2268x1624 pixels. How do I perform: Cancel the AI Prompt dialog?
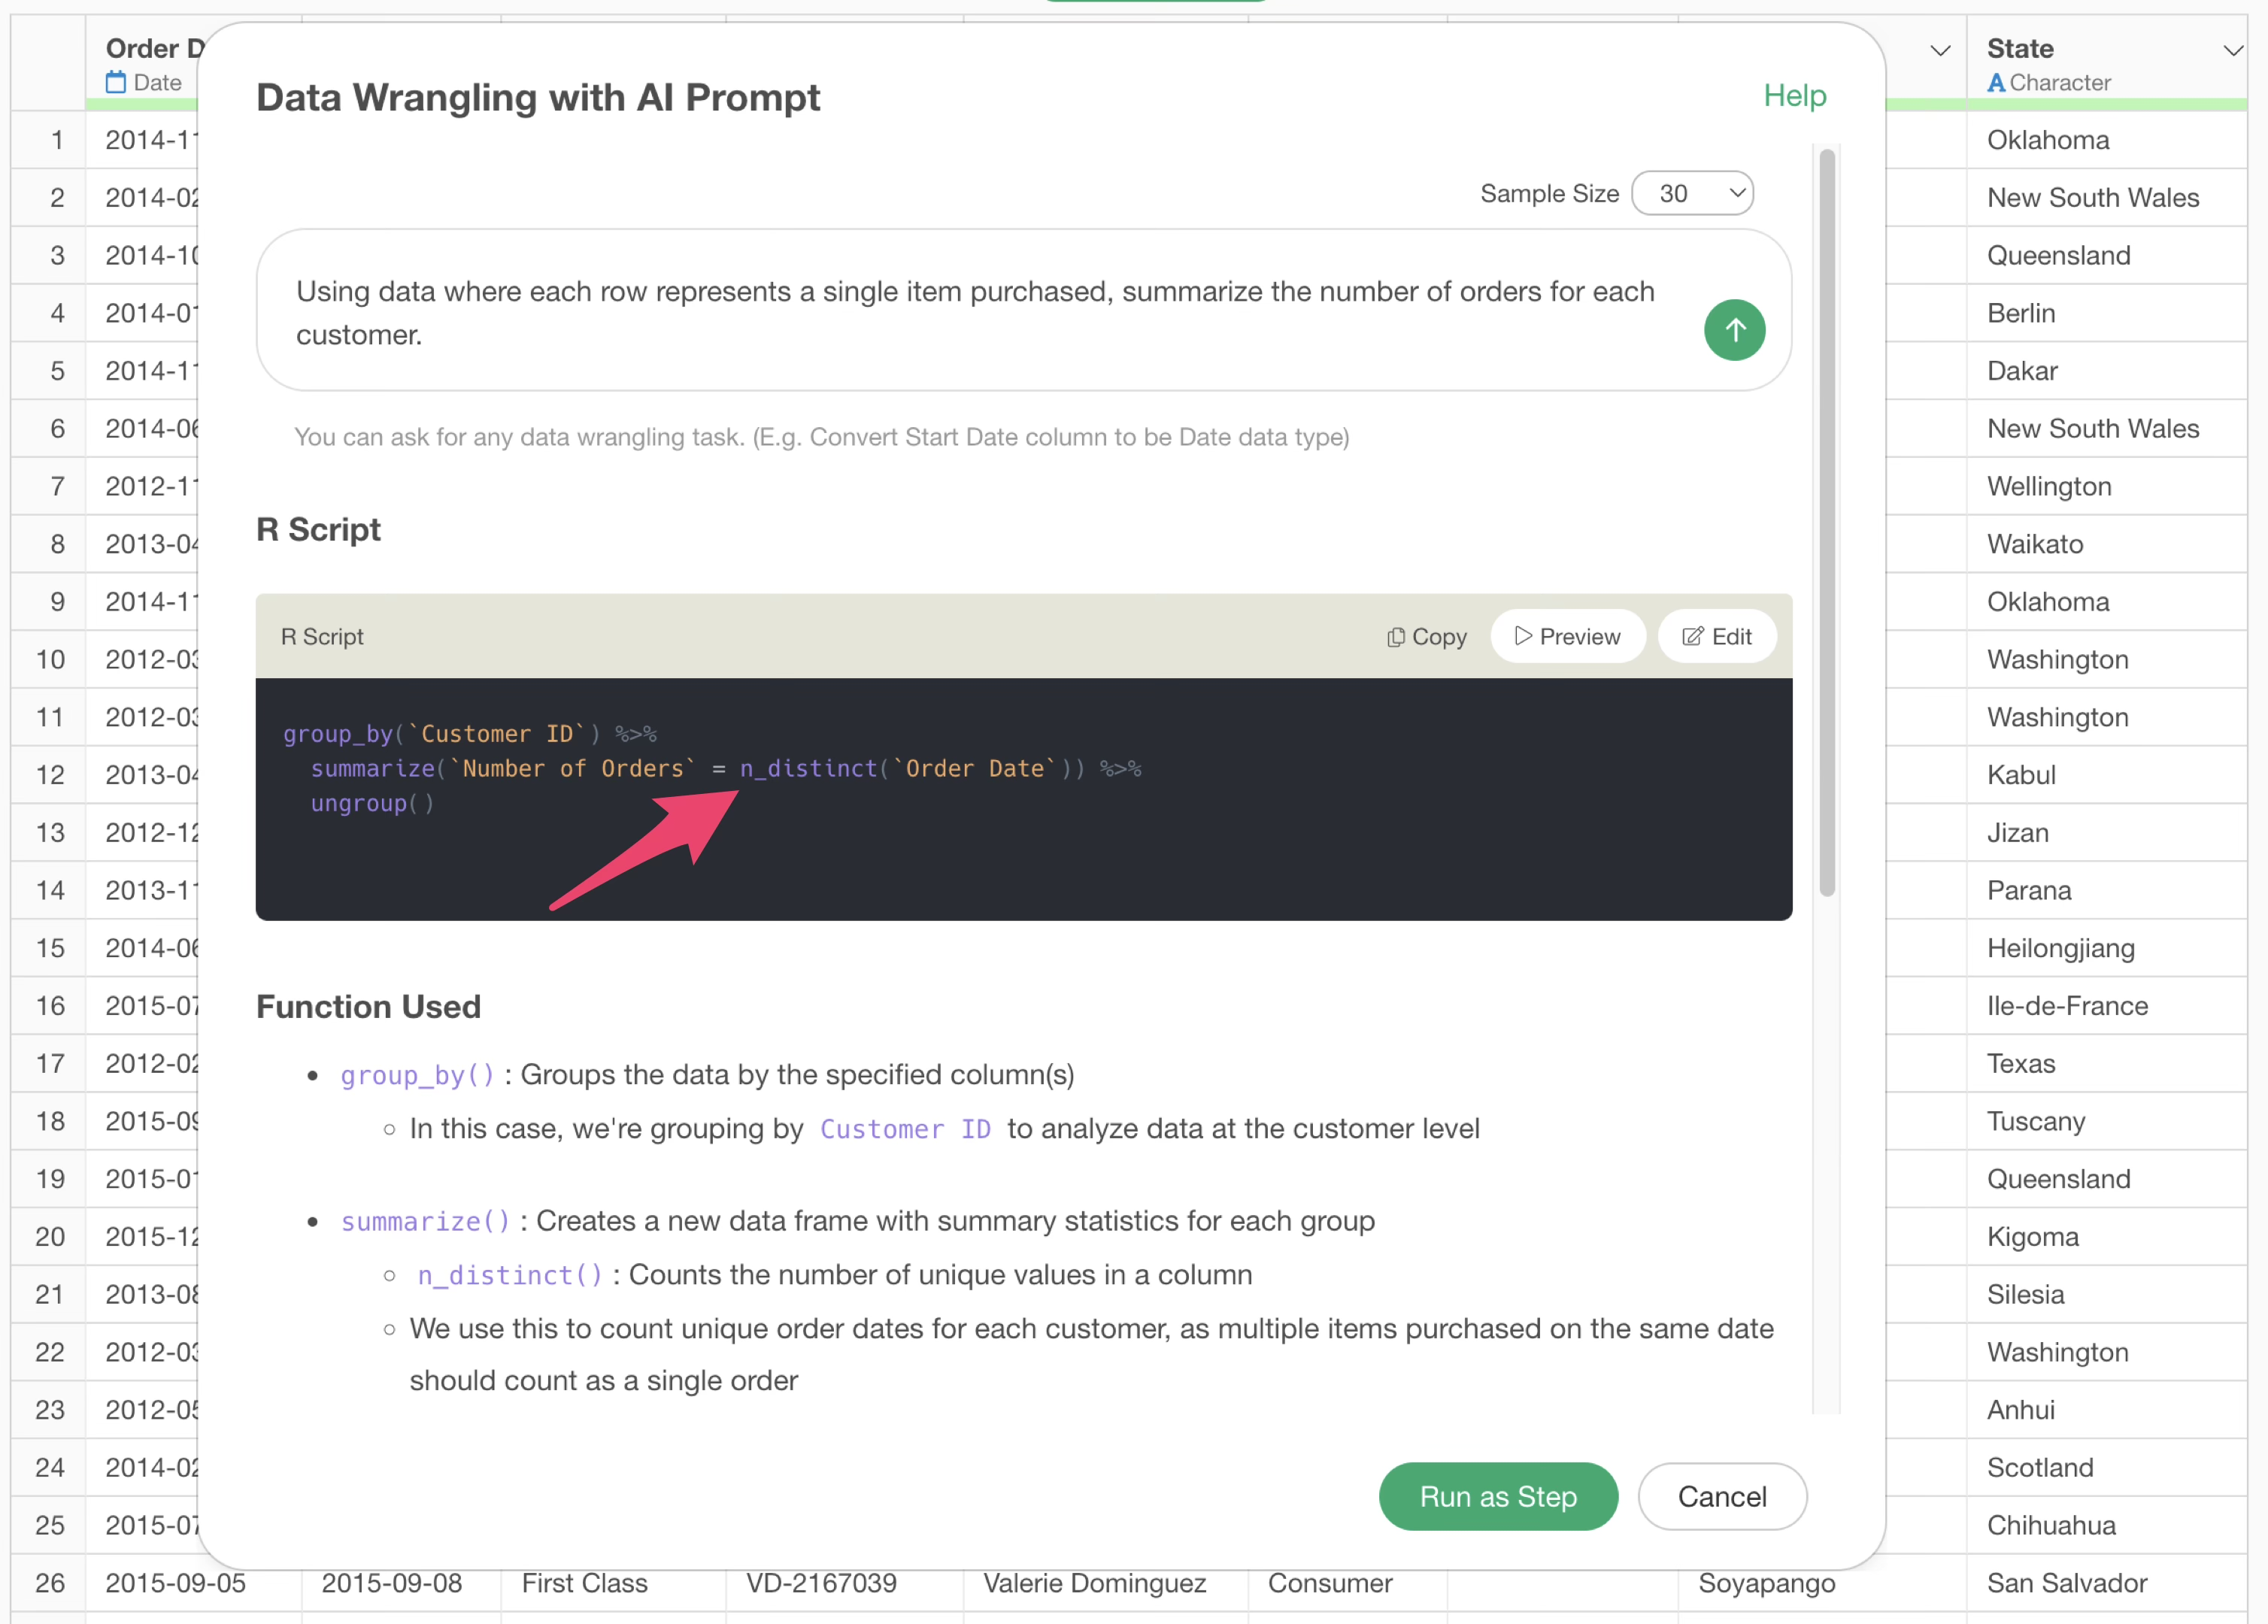1721,1496
